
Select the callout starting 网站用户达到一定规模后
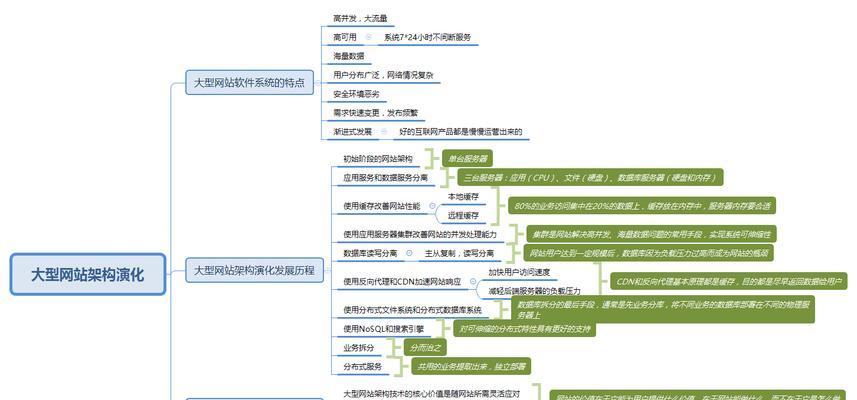coord(648,253)
